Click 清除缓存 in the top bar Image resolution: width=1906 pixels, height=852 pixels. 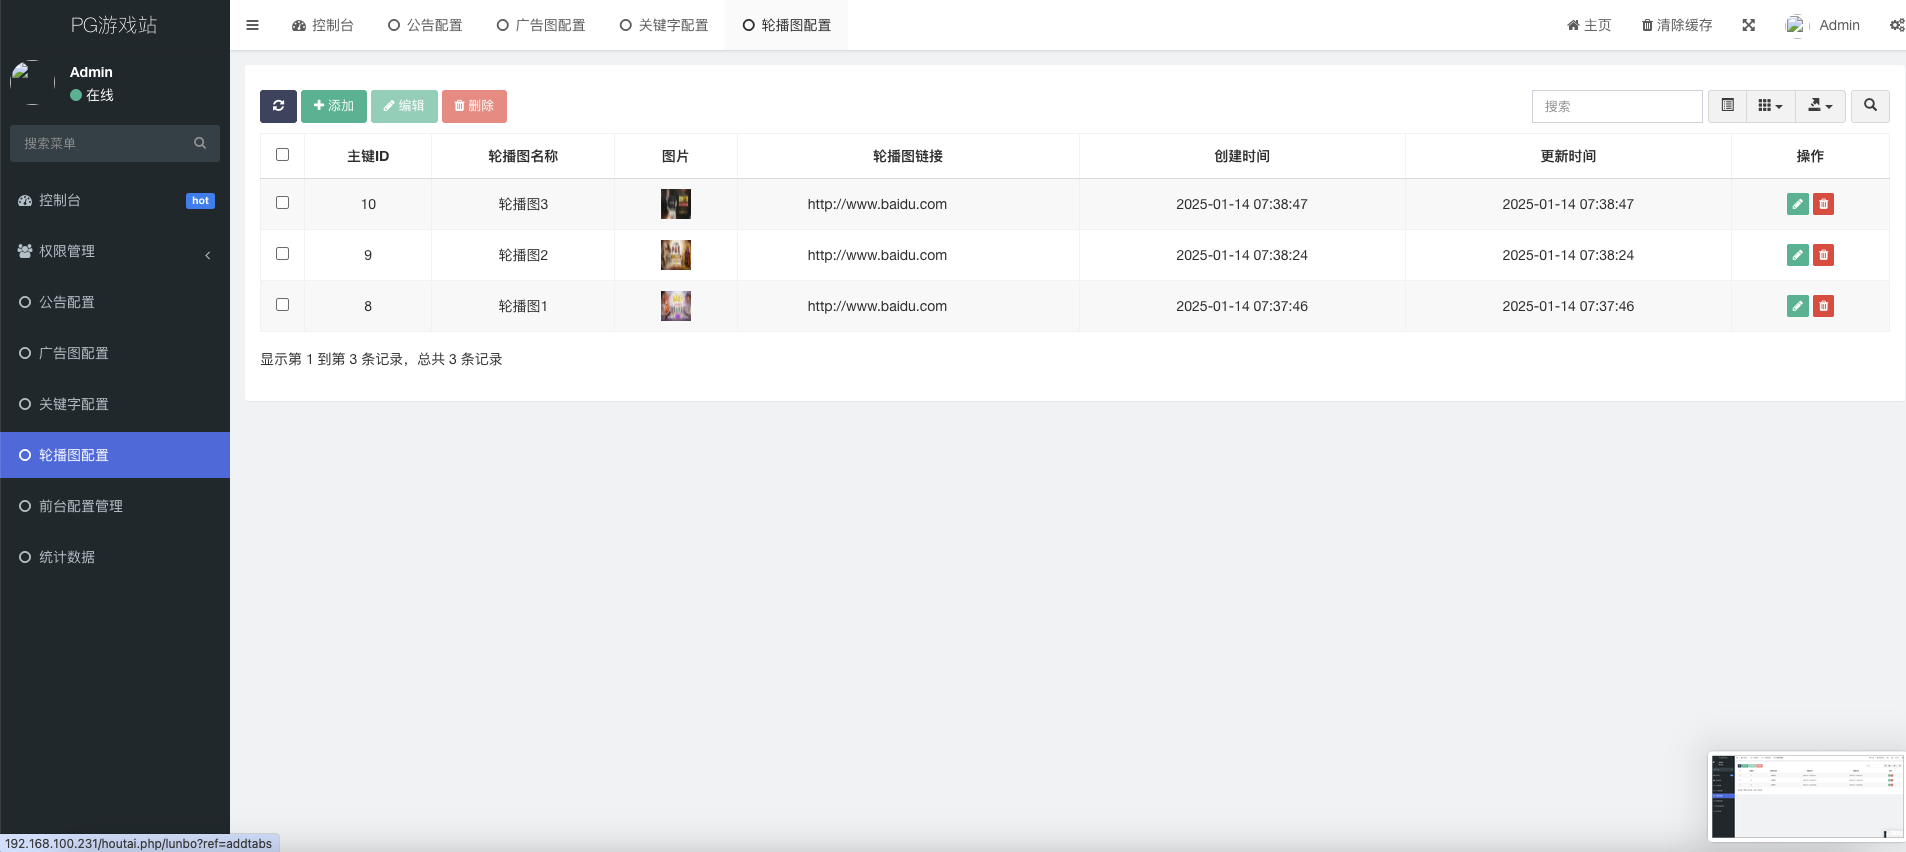point(1676,25)
